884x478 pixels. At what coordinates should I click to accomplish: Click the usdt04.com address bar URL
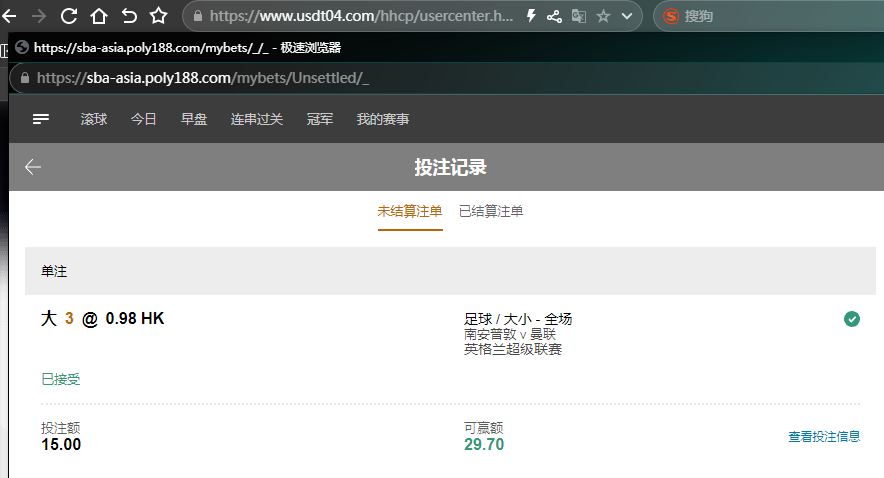(361, 16)
